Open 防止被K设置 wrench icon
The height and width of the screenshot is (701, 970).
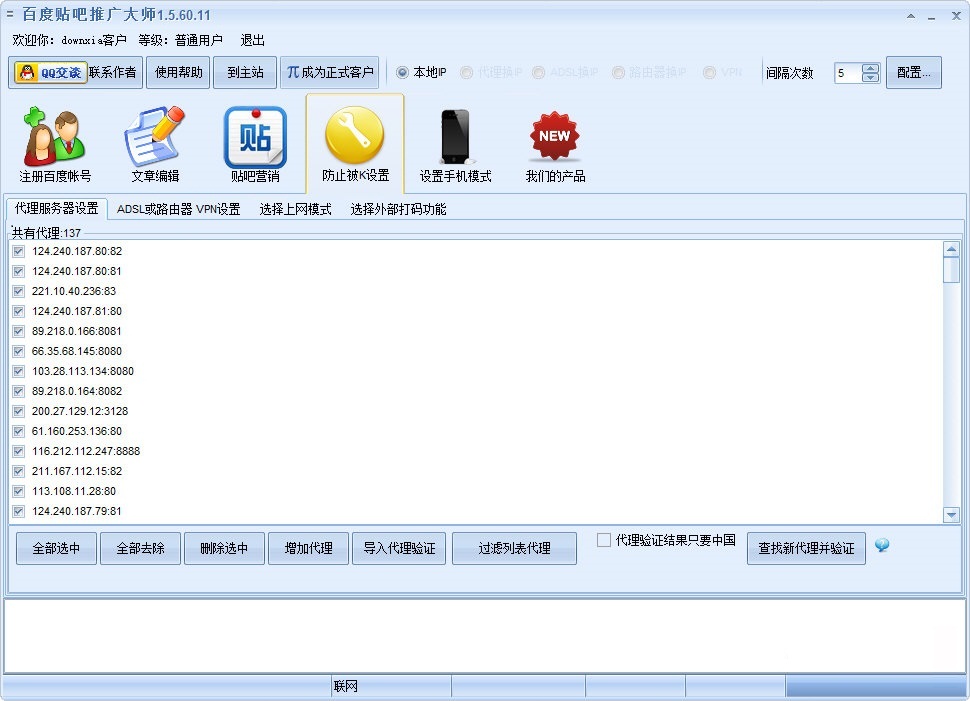coord(355,140)
